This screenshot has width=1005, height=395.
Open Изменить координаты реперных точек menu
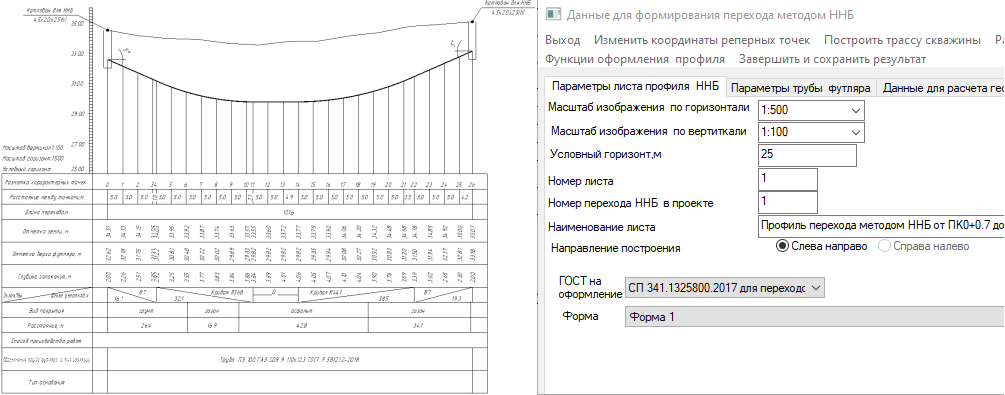coord(702,40)
